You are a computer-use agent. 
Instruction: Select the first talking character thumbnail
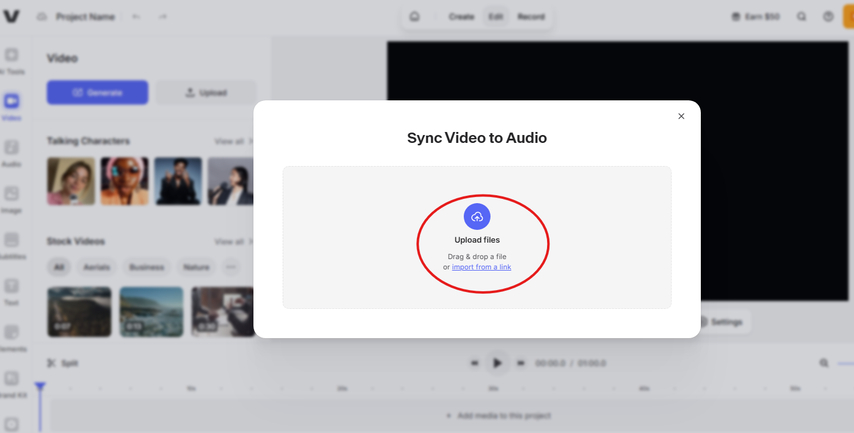pos(71,181)
